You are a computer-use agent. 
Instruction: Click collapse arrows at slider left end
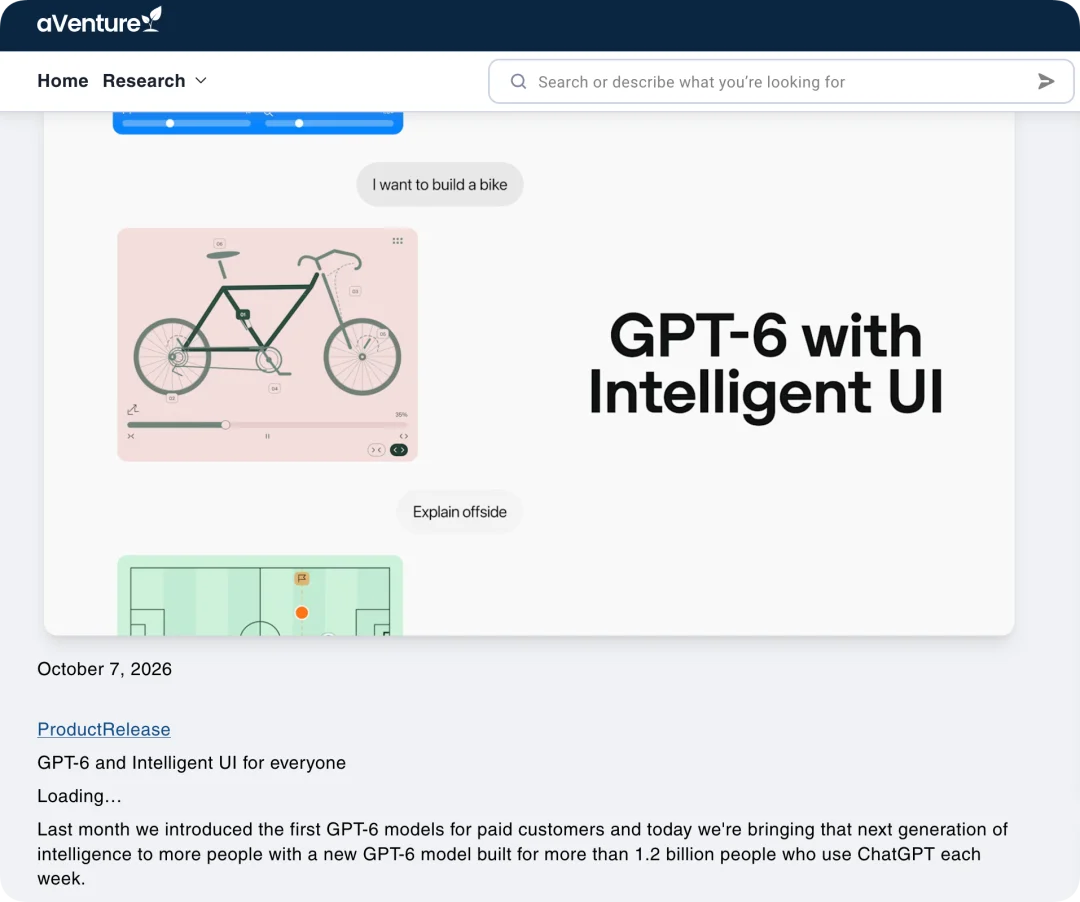(131, 436)
